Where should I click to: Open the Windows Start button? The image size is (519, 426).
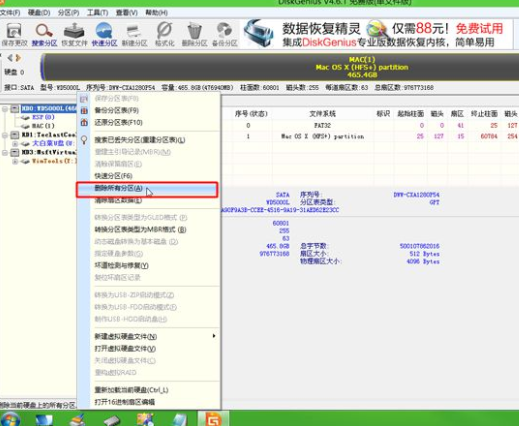(x=10, y=419)
